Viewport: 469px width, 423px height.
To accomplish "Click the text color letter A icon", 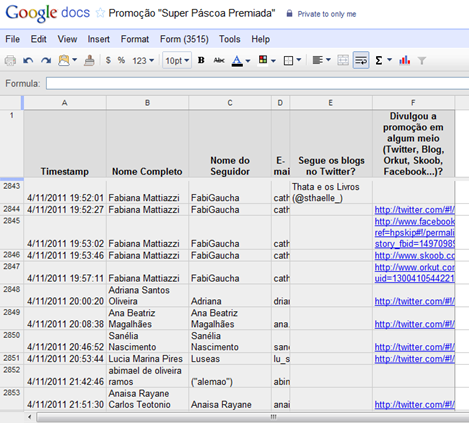I will click(x=237, y=61).
